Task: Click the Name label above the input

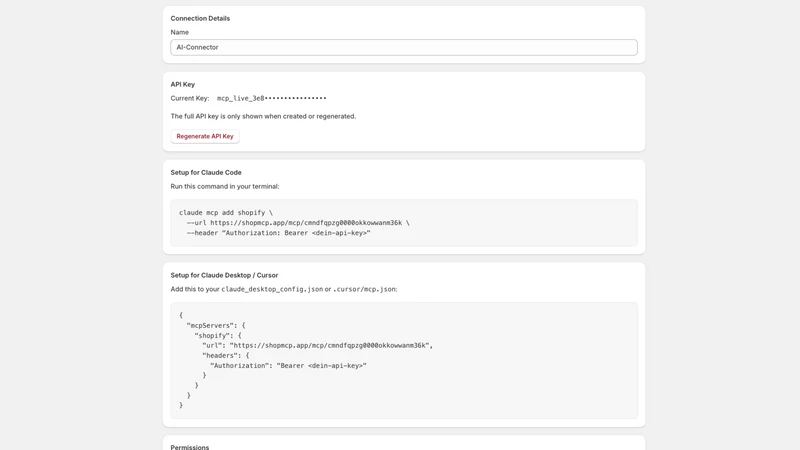Action: pos(180,32)
